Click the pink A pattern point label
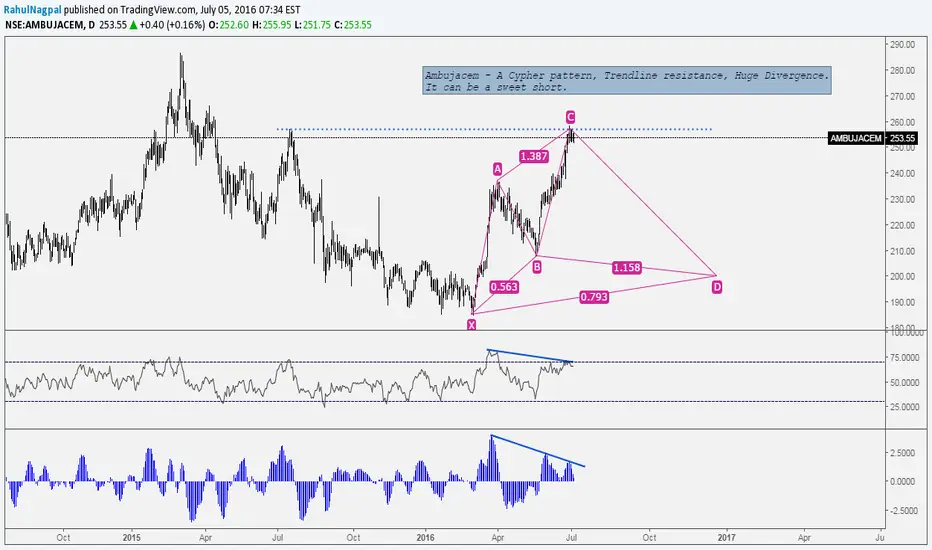Image resolution: width=932 pixels, height=550 pixels. tap(498, 169)
